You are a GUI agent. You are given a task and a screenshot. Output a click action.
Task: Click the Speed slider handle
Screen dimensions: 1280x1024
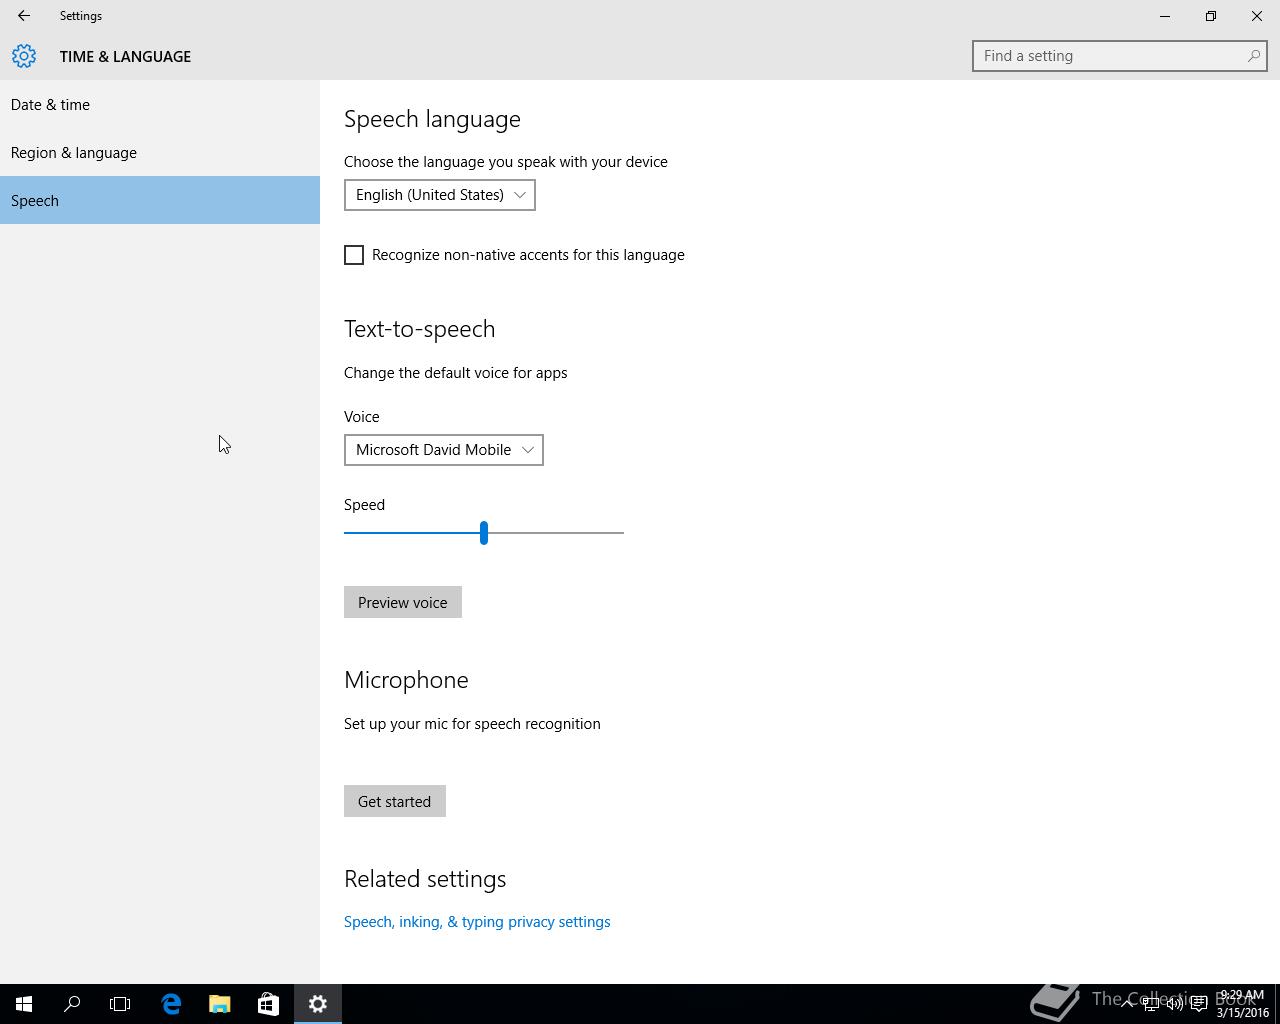[x=484, y=533]
